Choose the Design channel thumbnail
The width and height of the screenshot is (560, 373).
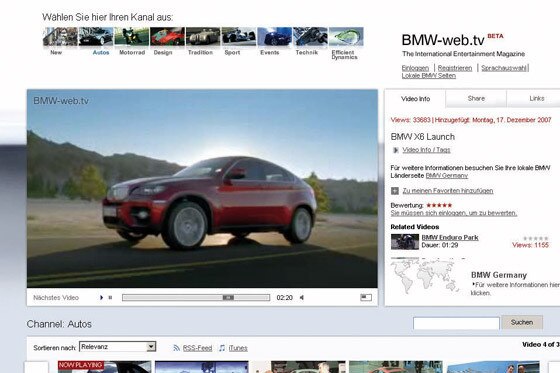coord(167,36)
